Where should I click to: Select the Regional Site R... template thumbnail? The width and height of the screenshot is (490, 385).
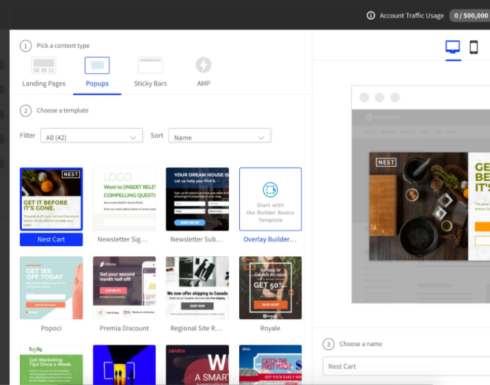[197, 288]
